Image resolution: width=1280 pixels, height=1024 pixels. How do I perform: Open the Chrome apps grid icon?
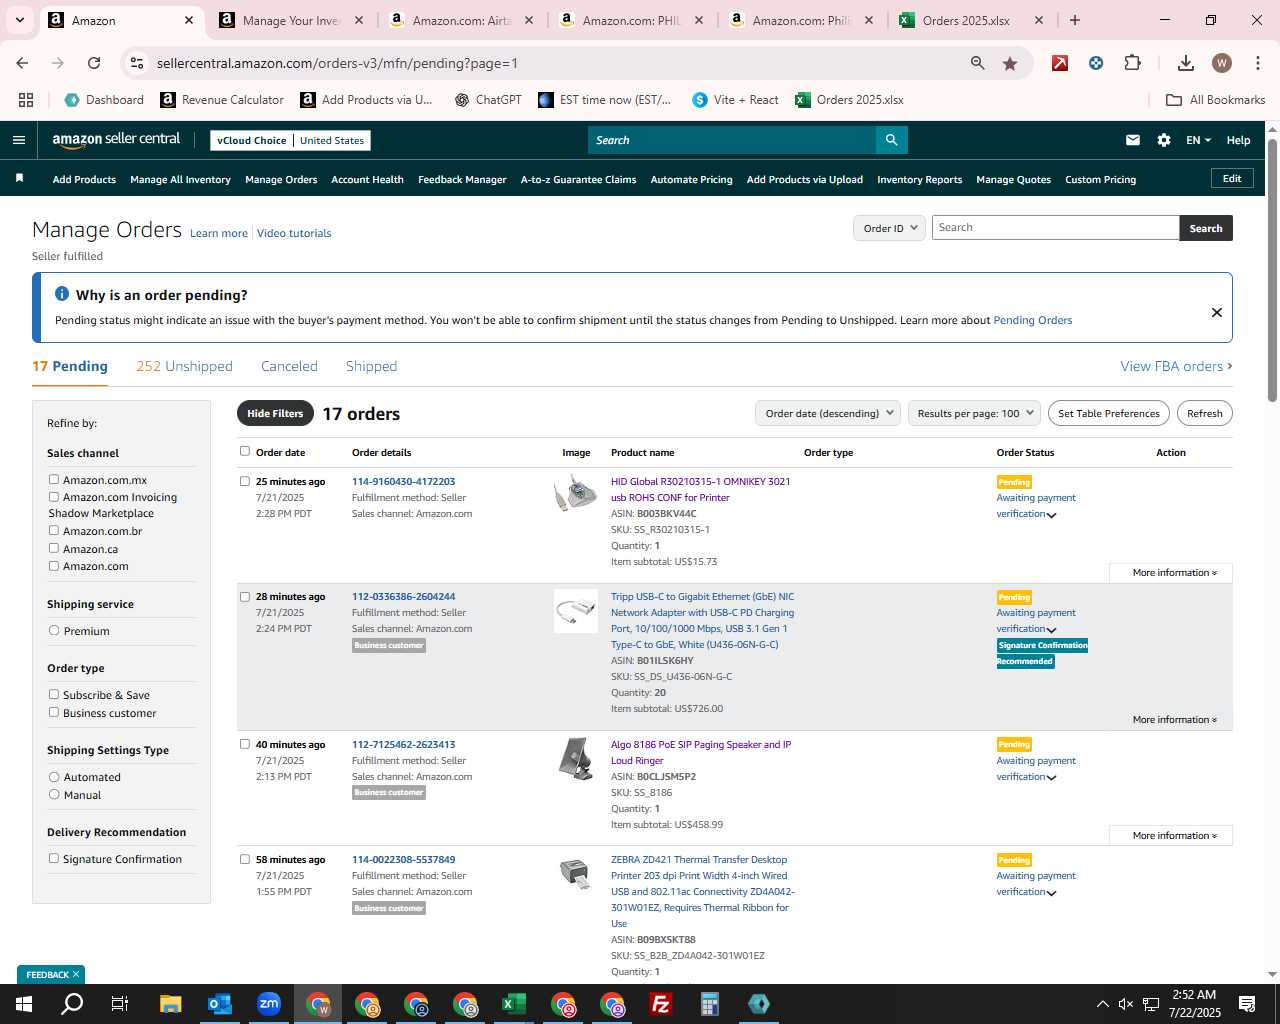[x=26, y=100]
